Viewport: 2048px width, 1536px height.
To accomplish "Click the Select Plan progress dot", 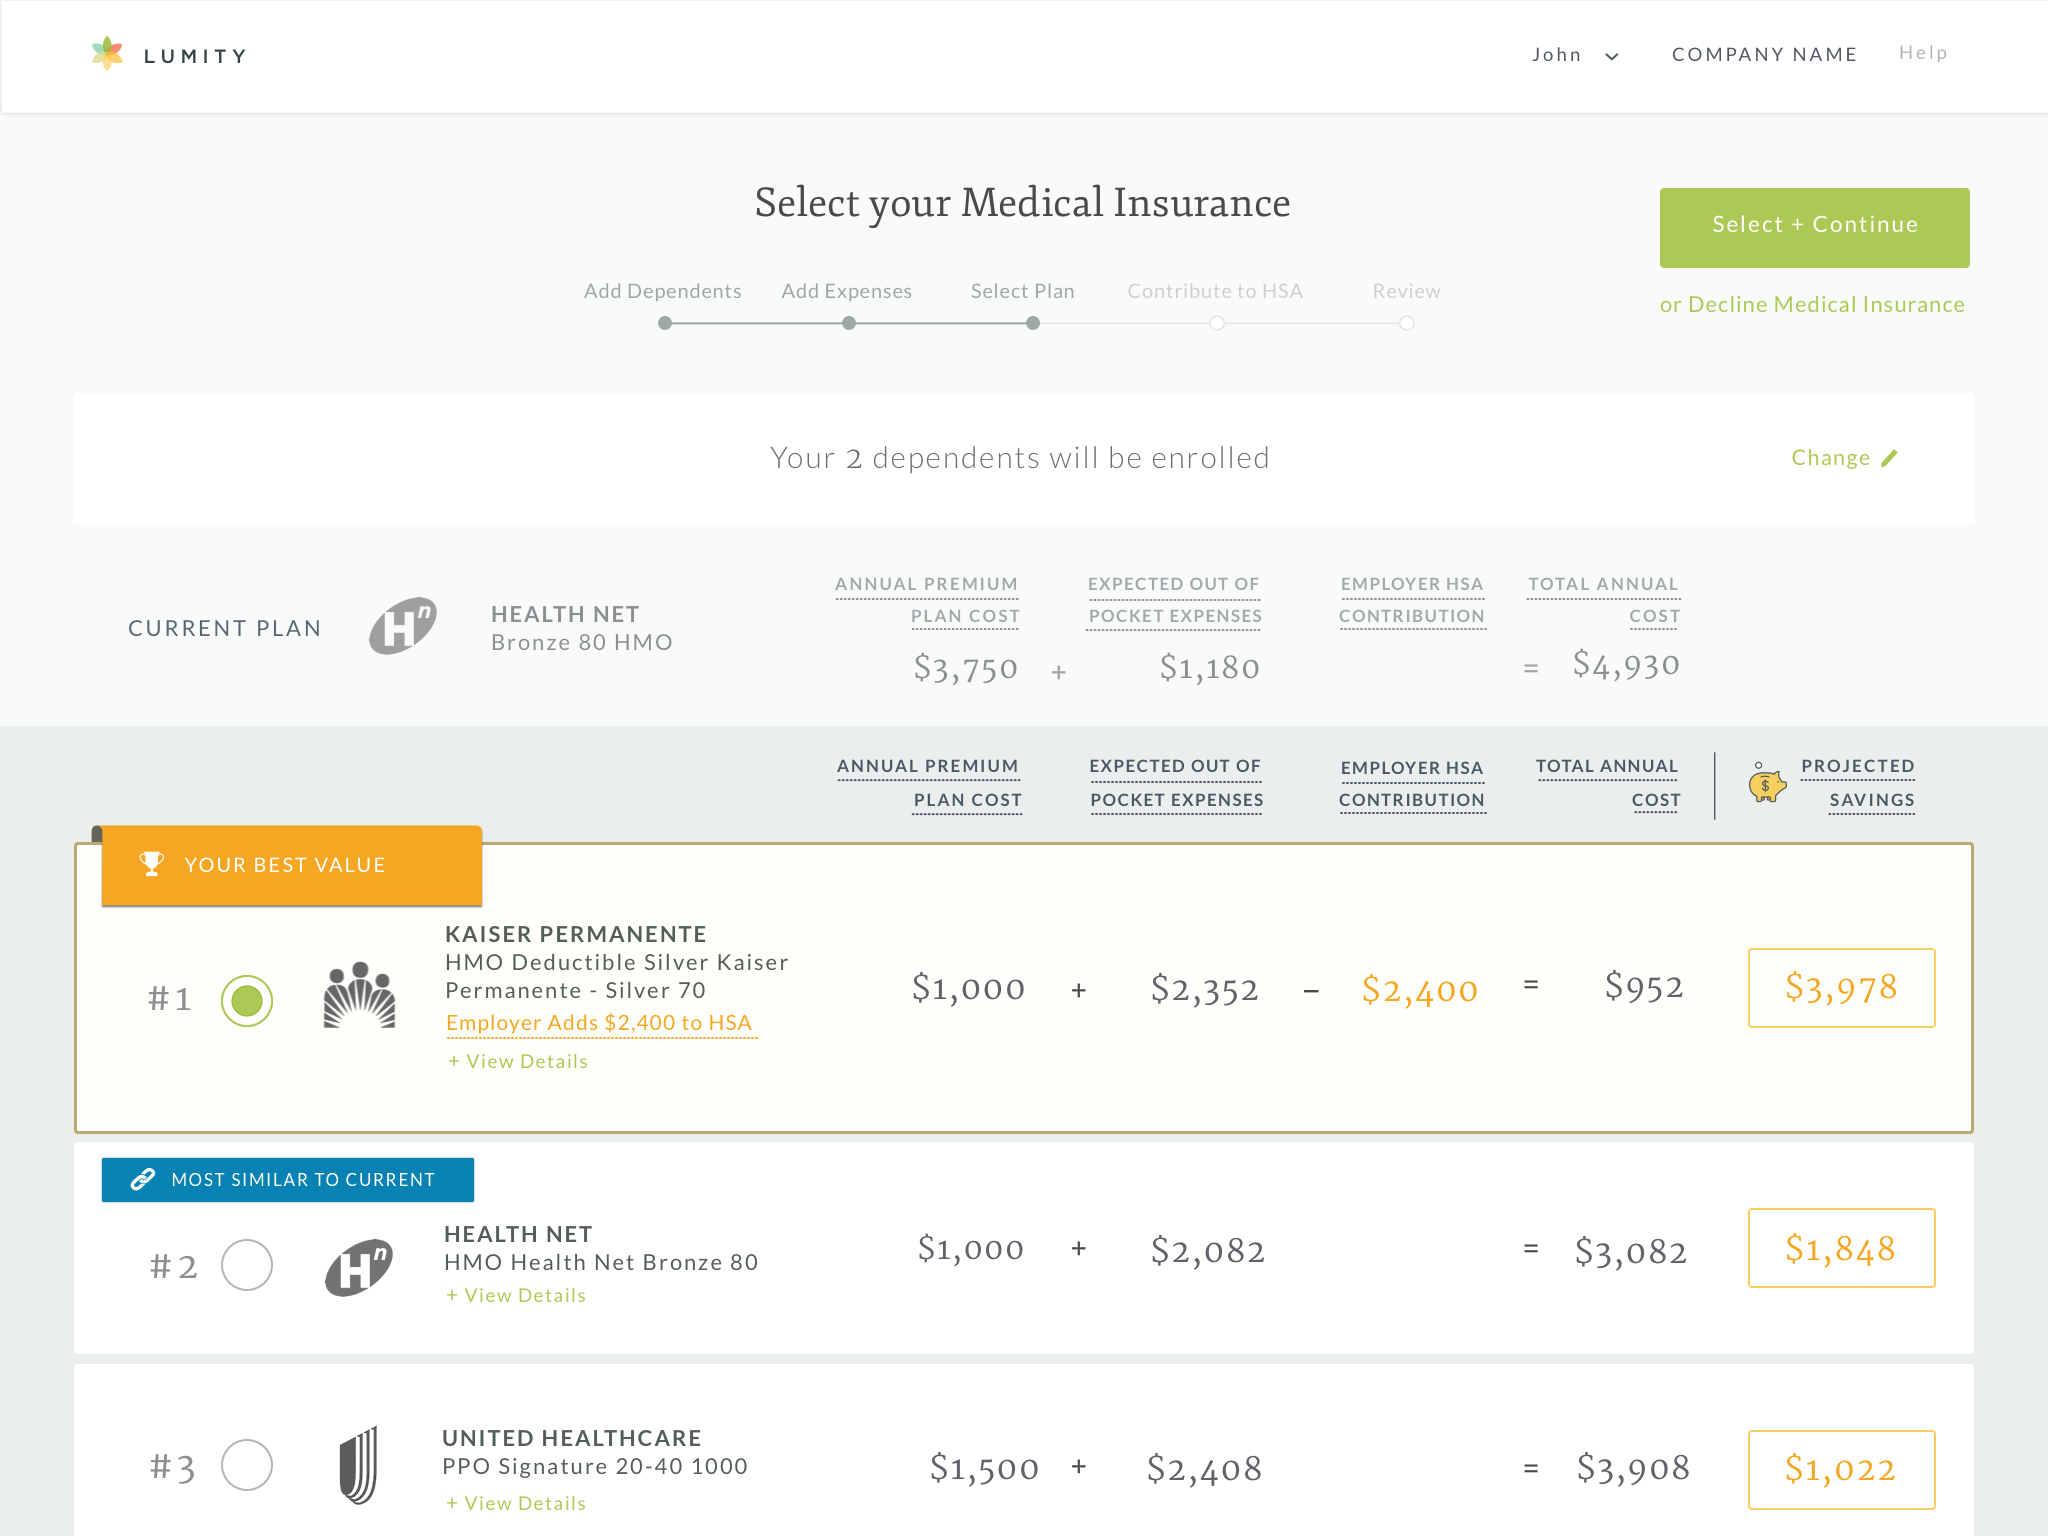I will click(x=1033, y=323).
